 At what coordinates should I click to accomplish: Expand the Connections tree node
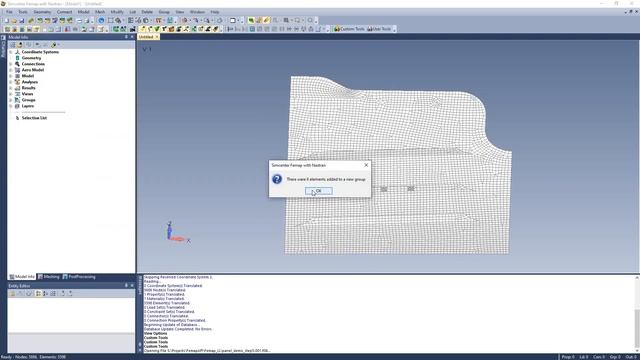[x=11, y=64]
